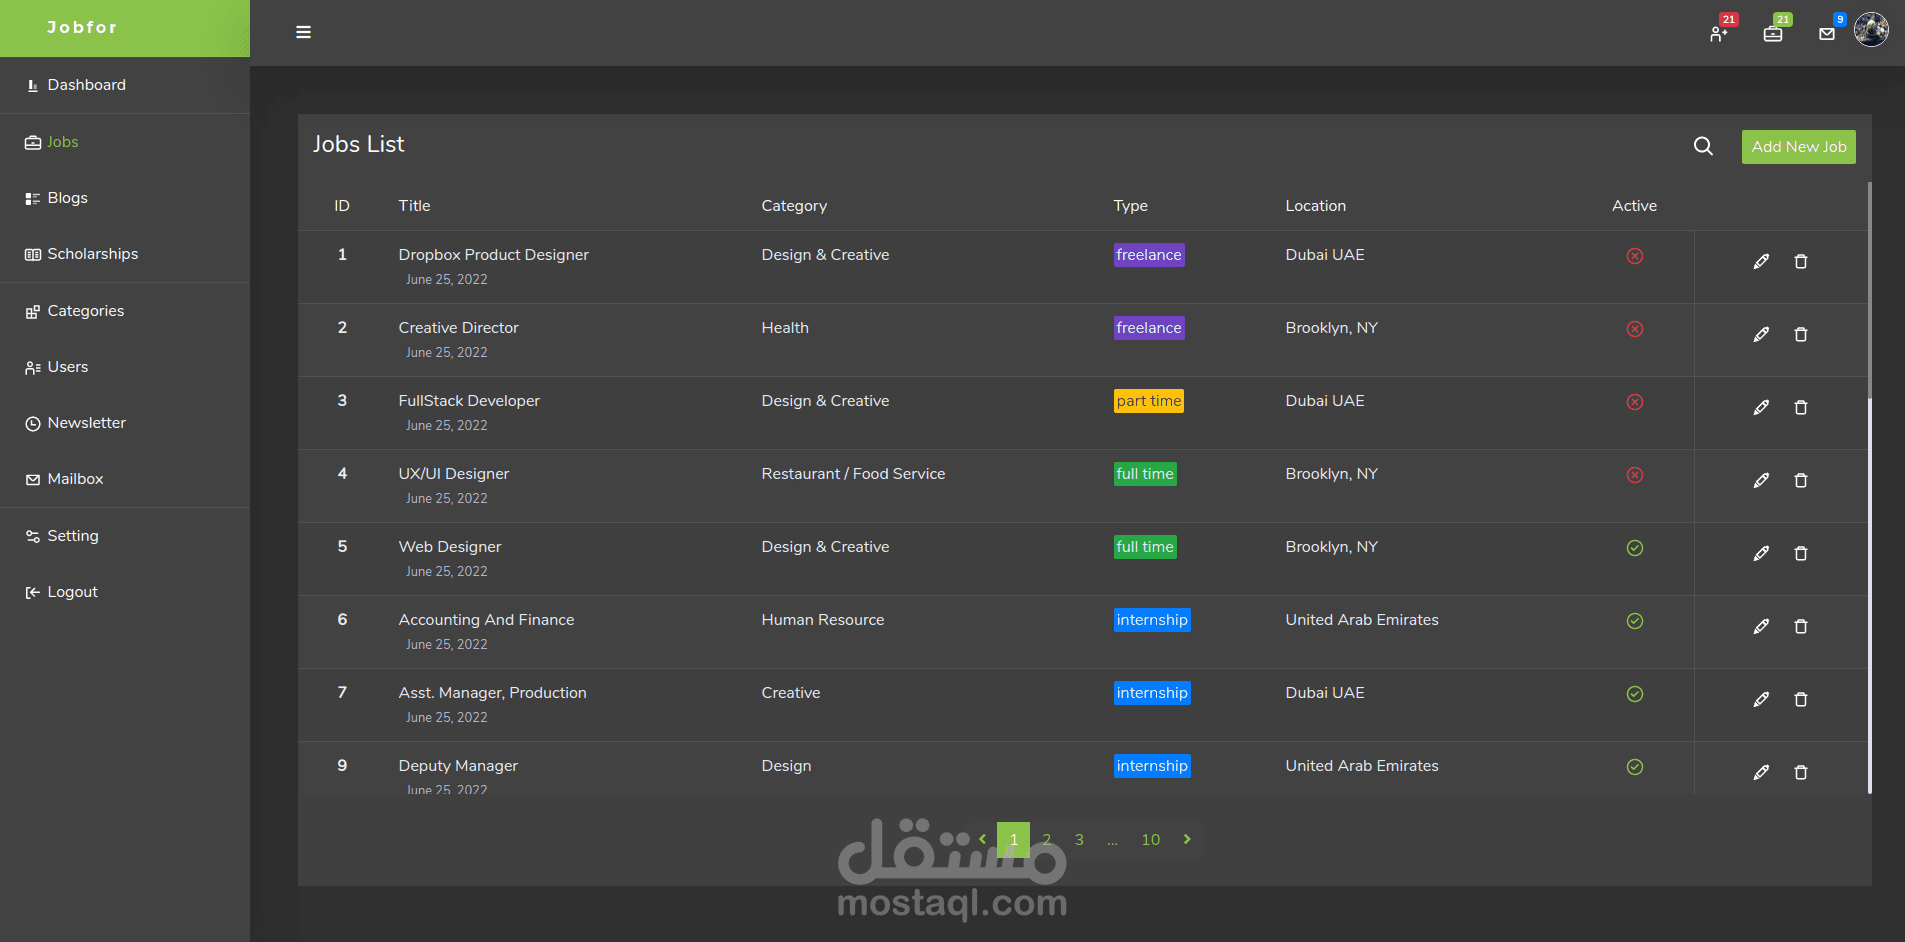Click Restaurant / Food Service category cell
The image size is (1905, 942).
point(853,474)
